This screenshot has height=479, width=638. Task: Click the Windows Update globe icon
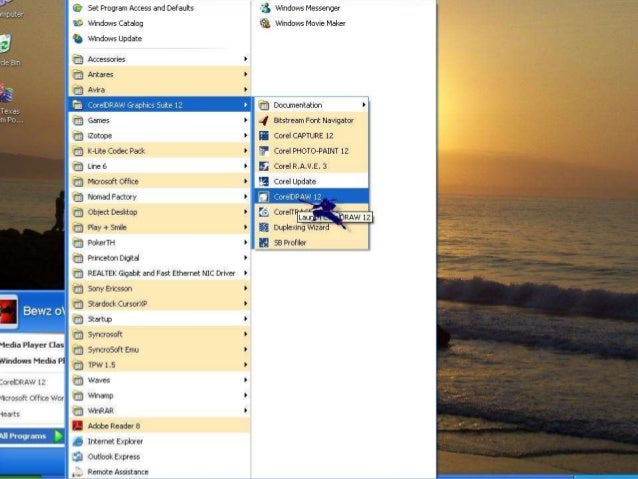[78, 39]
